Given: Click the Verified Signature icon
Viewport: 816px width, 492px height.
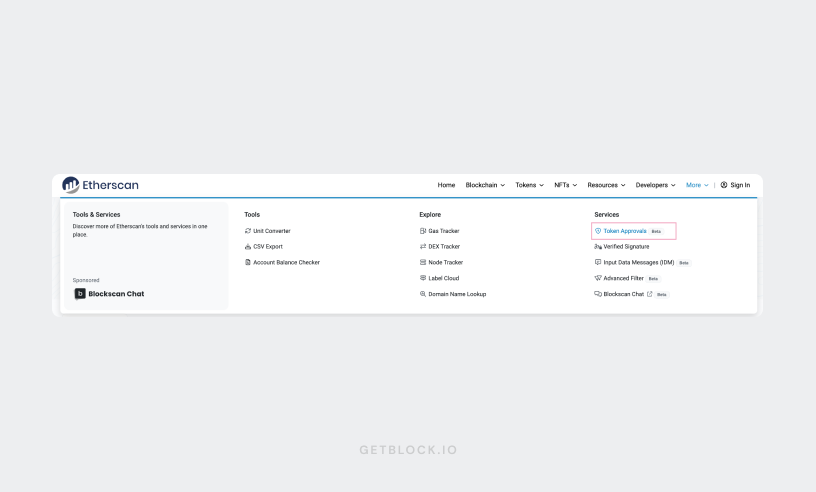Looking at the screenshot, I should click(598, 246).
